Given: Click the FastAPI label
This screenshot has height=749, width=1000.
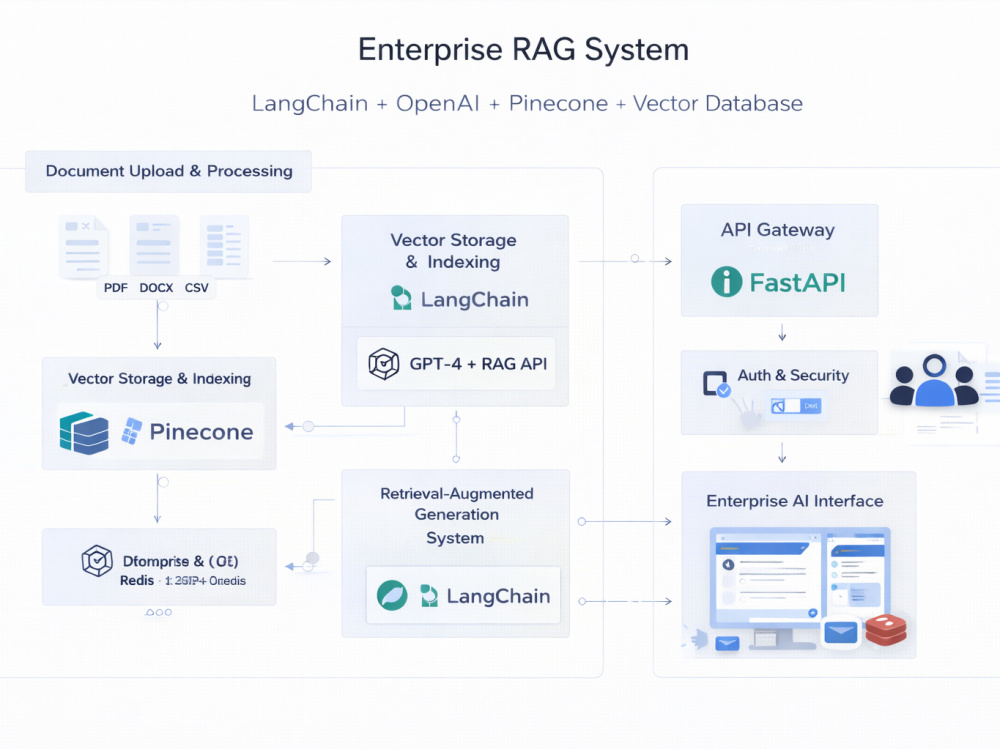Looking at the screenshot, I should (797, 282).
